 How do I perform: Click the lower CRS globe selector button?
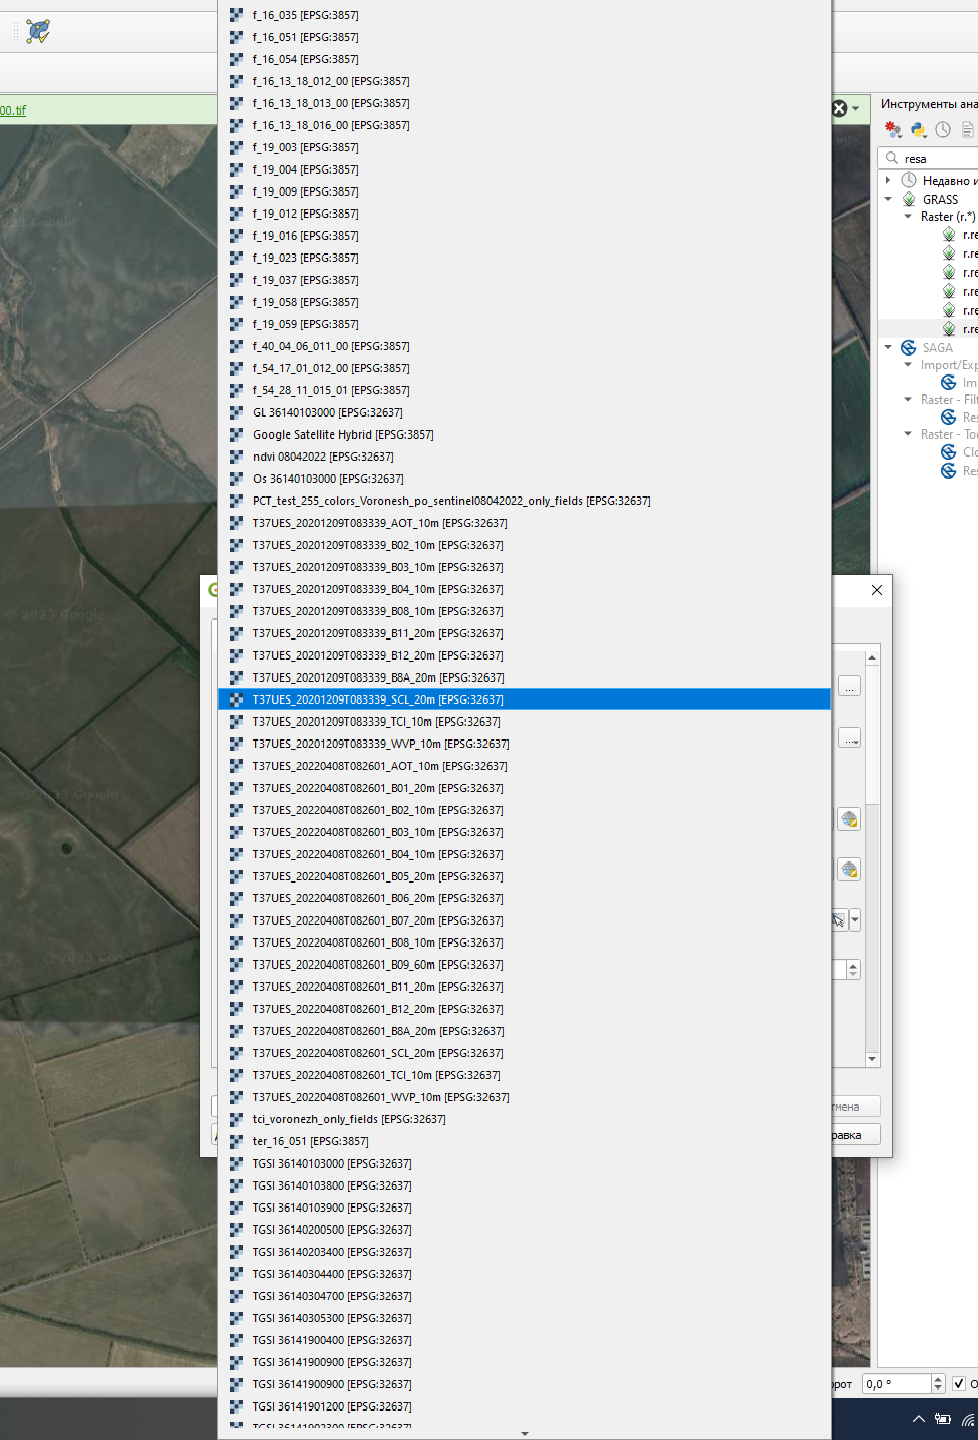coord(849,870)
